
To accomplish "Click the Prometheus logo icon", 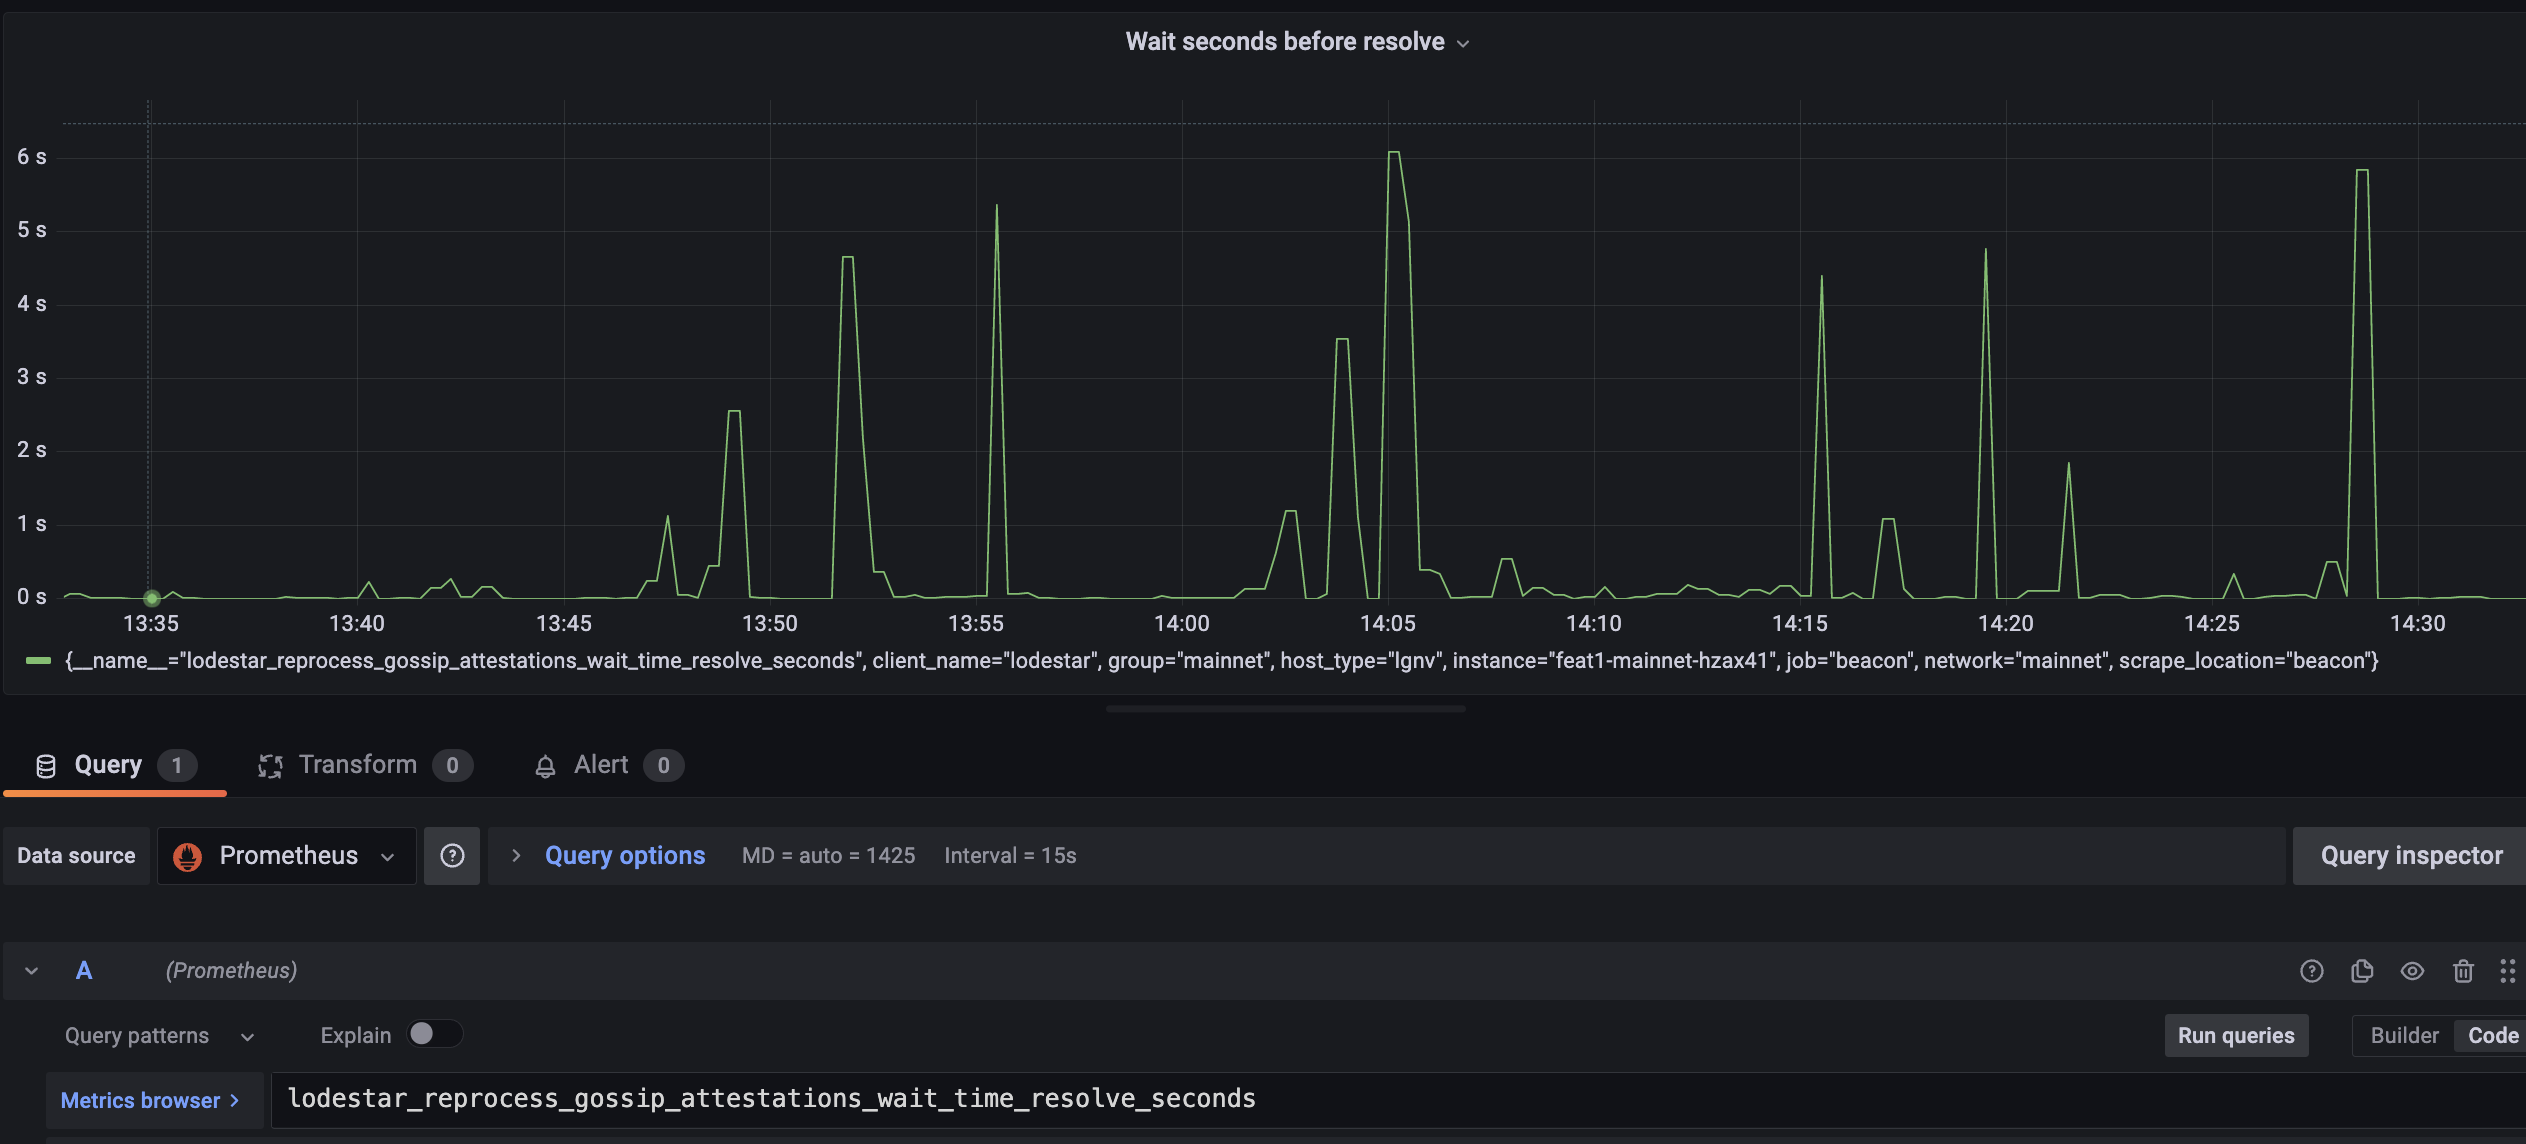I will (x=187, y=857).
